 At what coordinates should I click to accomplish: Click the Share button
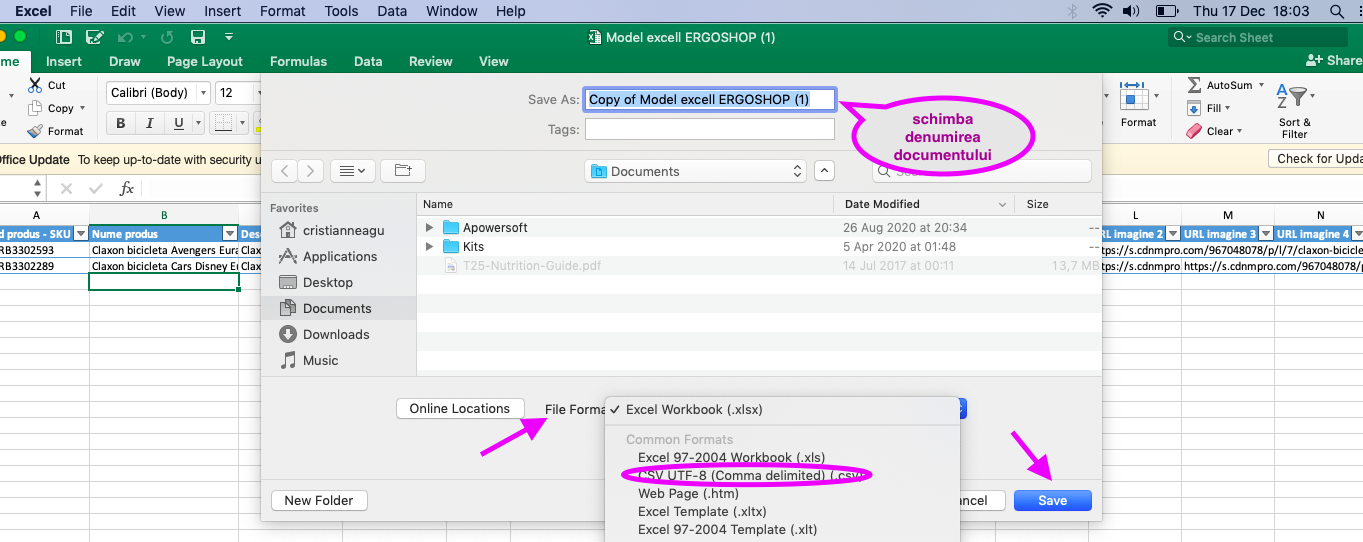(1335, 60)
